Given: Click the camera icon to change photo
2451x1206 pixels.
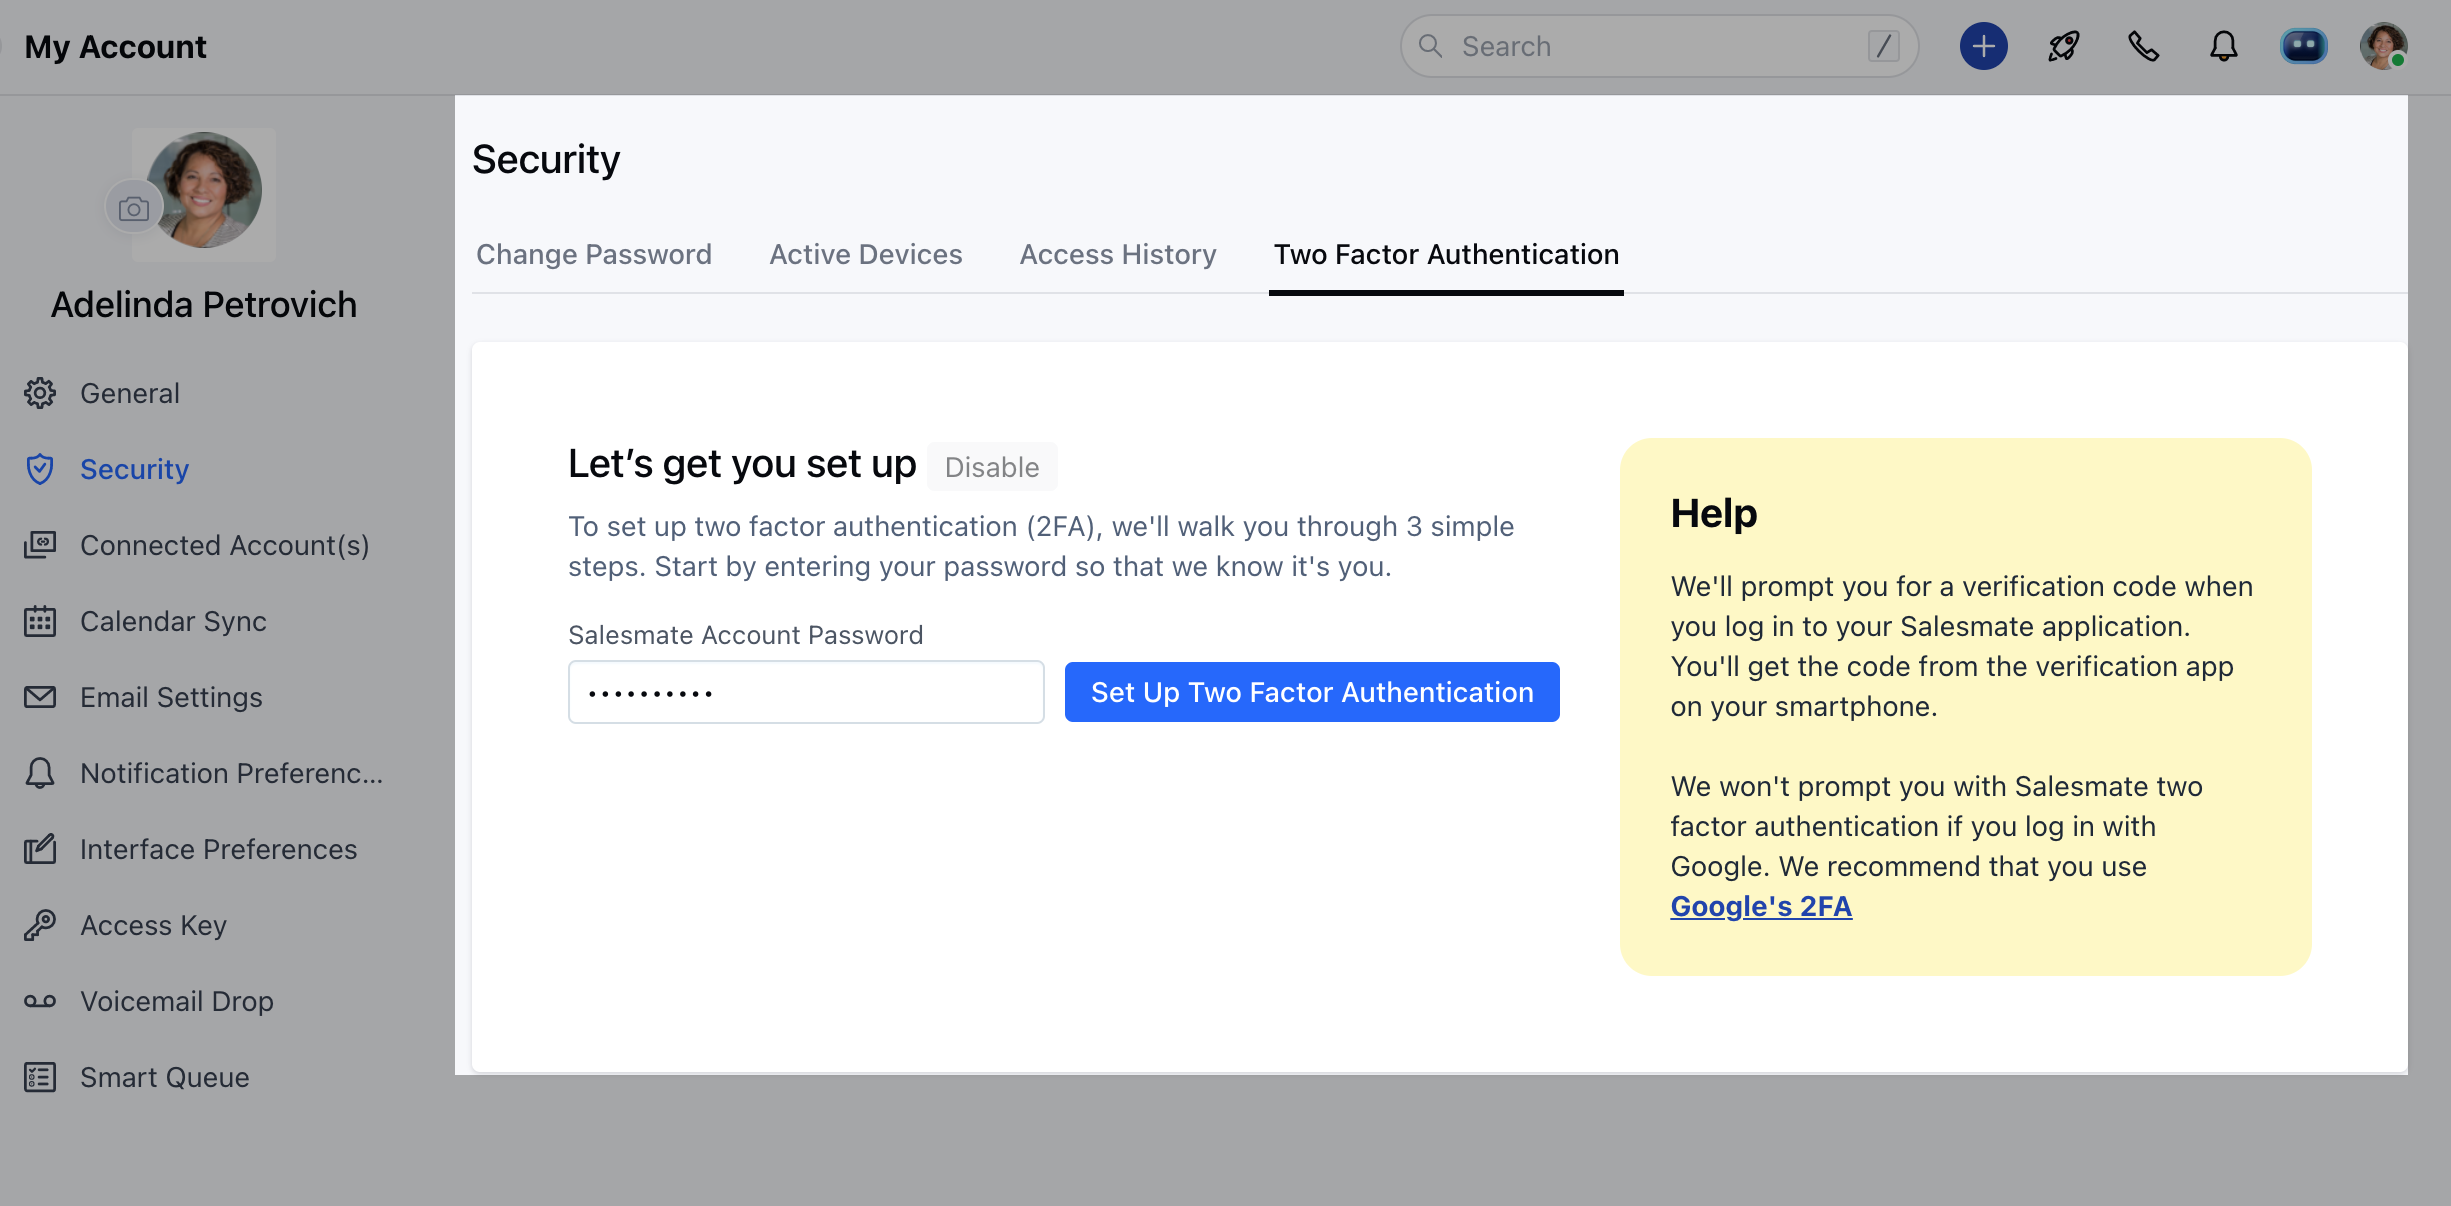Looking at the screenshot, I should 134,208.
